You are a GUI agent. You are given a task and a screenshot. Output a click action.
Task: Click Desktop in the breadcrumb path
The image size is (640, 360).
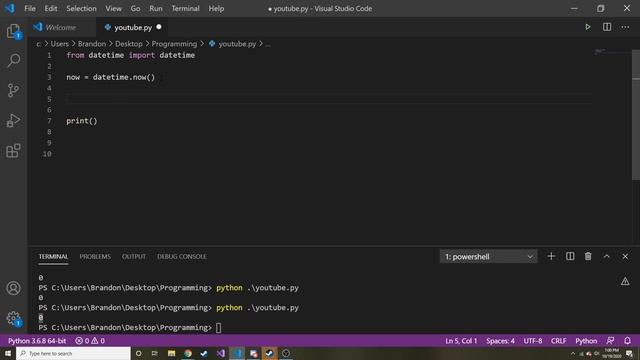click(x=129, y=44)
